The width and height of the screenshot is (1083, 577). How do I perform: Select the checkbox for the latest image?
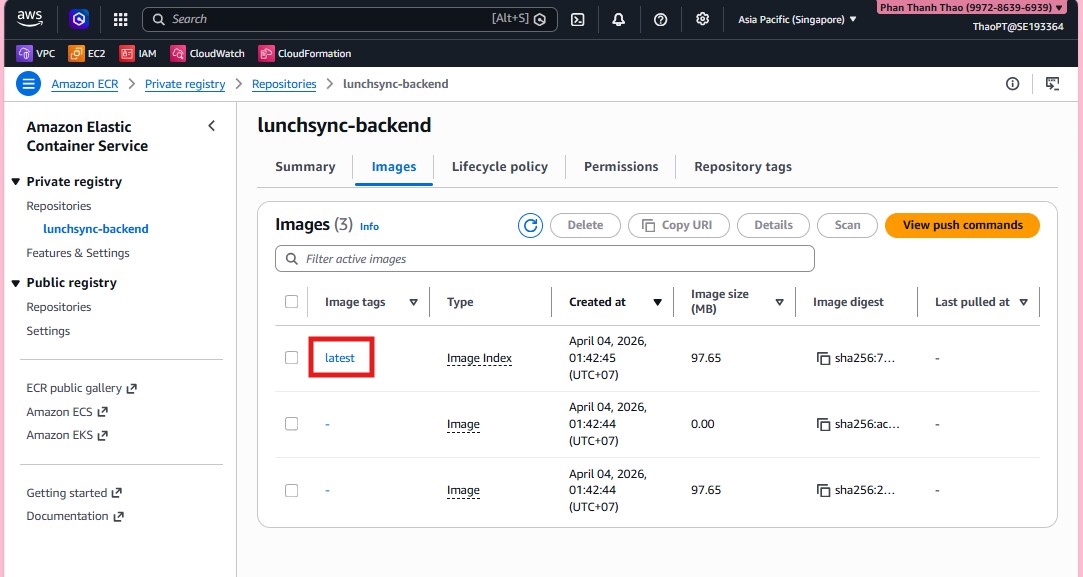(292, 358)
